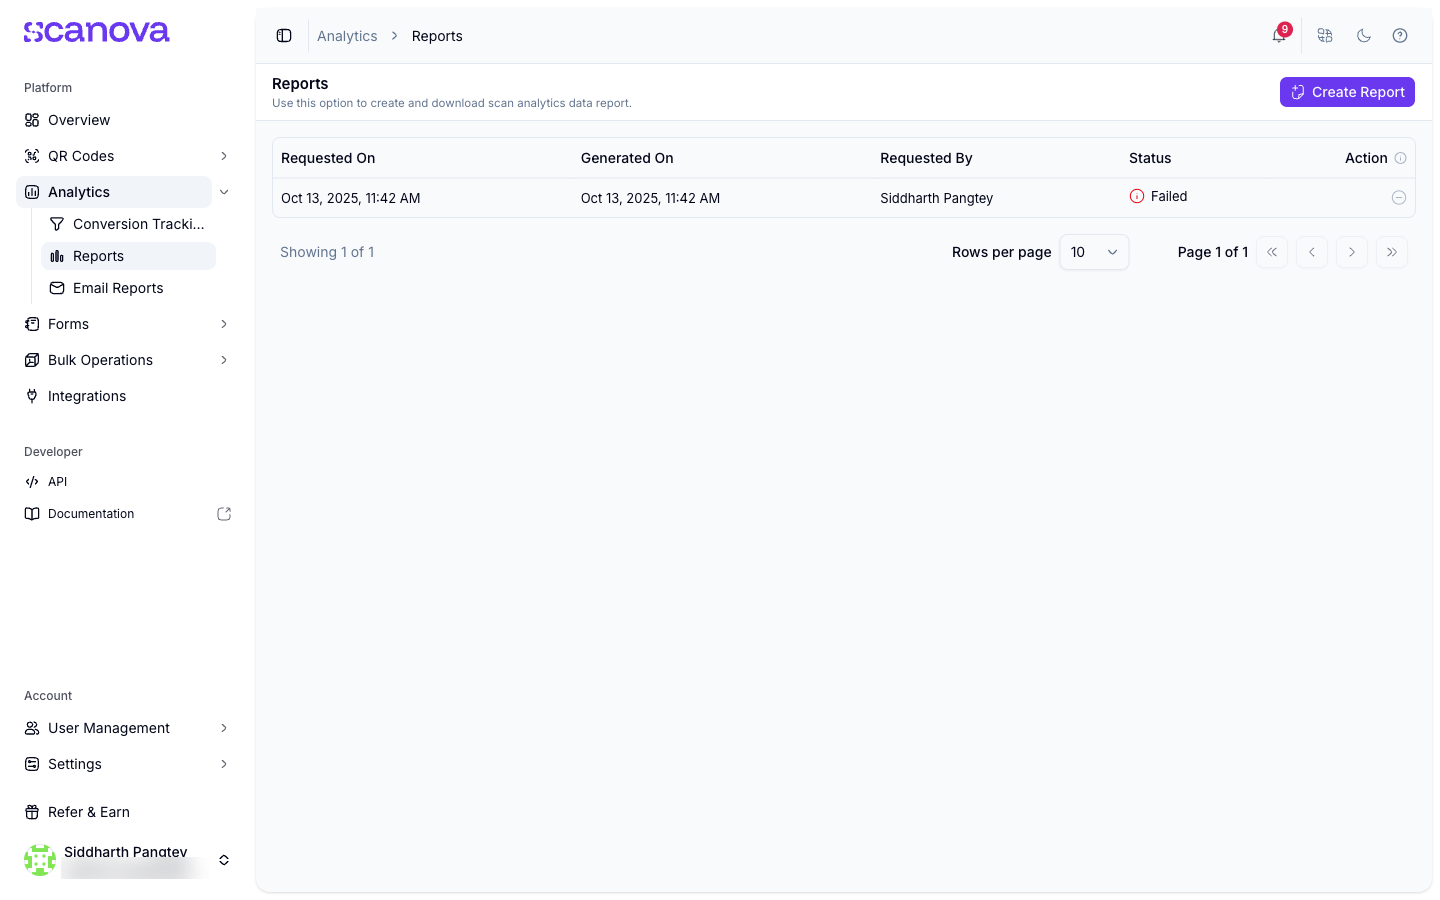Switch to dark mode moon icon
The width and height of the screenshot is (1440, 900).
point(1364,36)
